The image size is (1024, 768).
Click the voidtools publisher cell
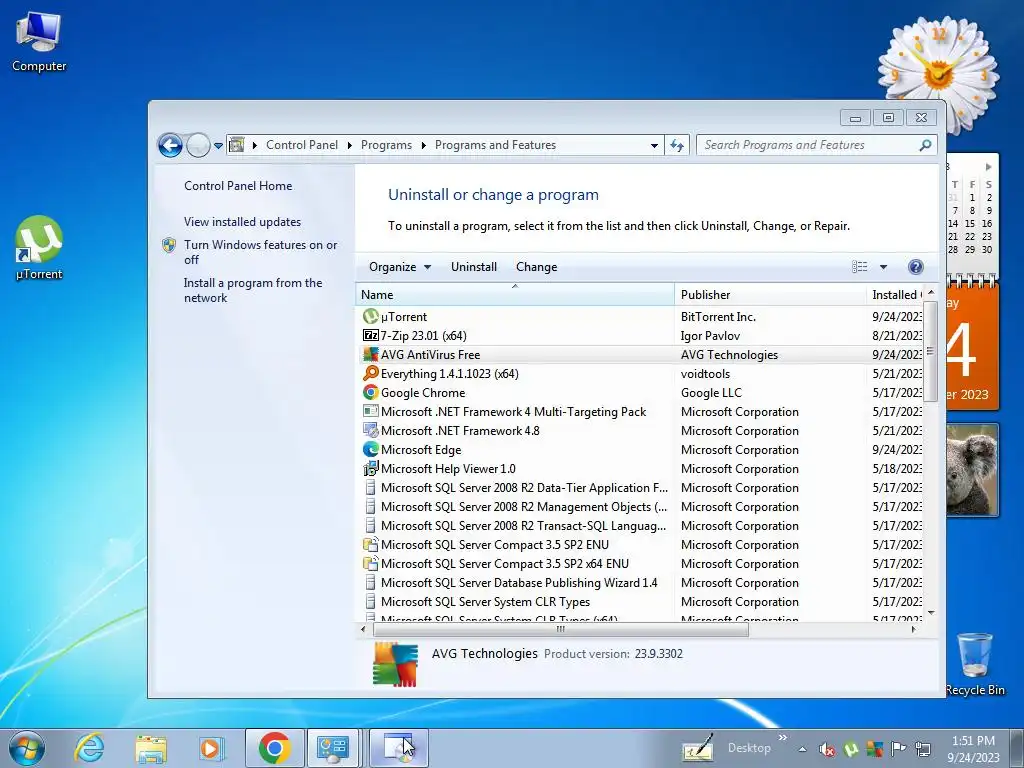705,374
